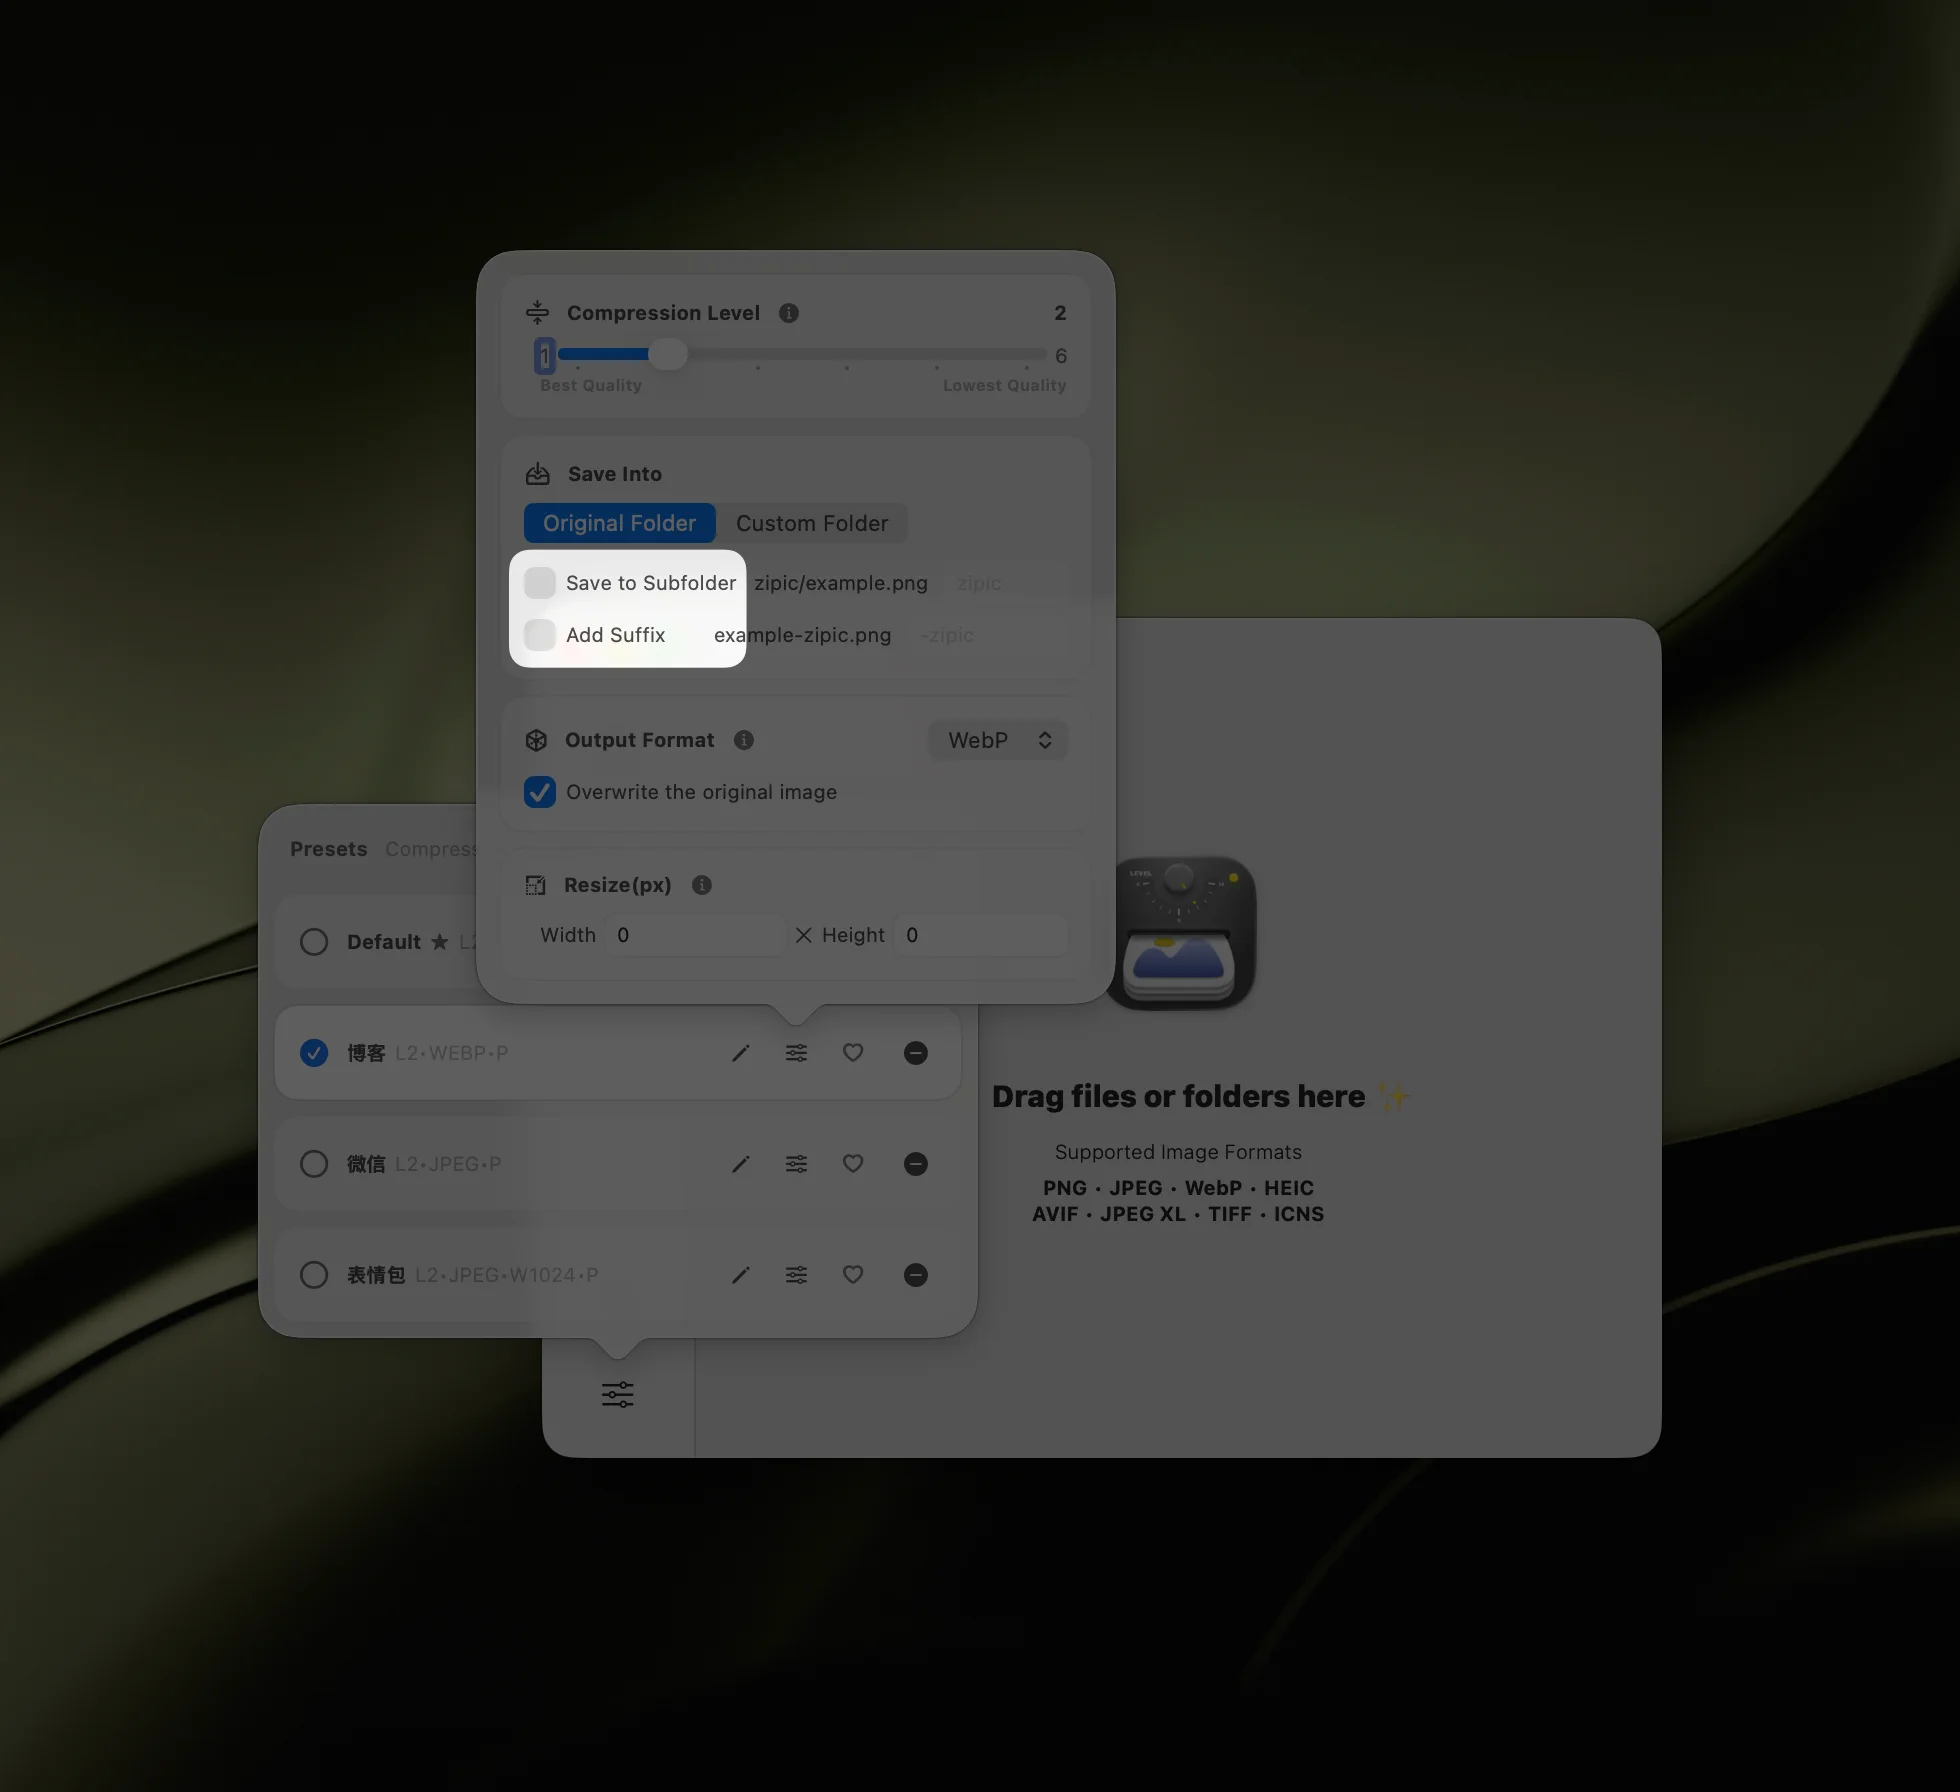
Task: Click the info icon beside Compression Level
Action: point(789,313)
